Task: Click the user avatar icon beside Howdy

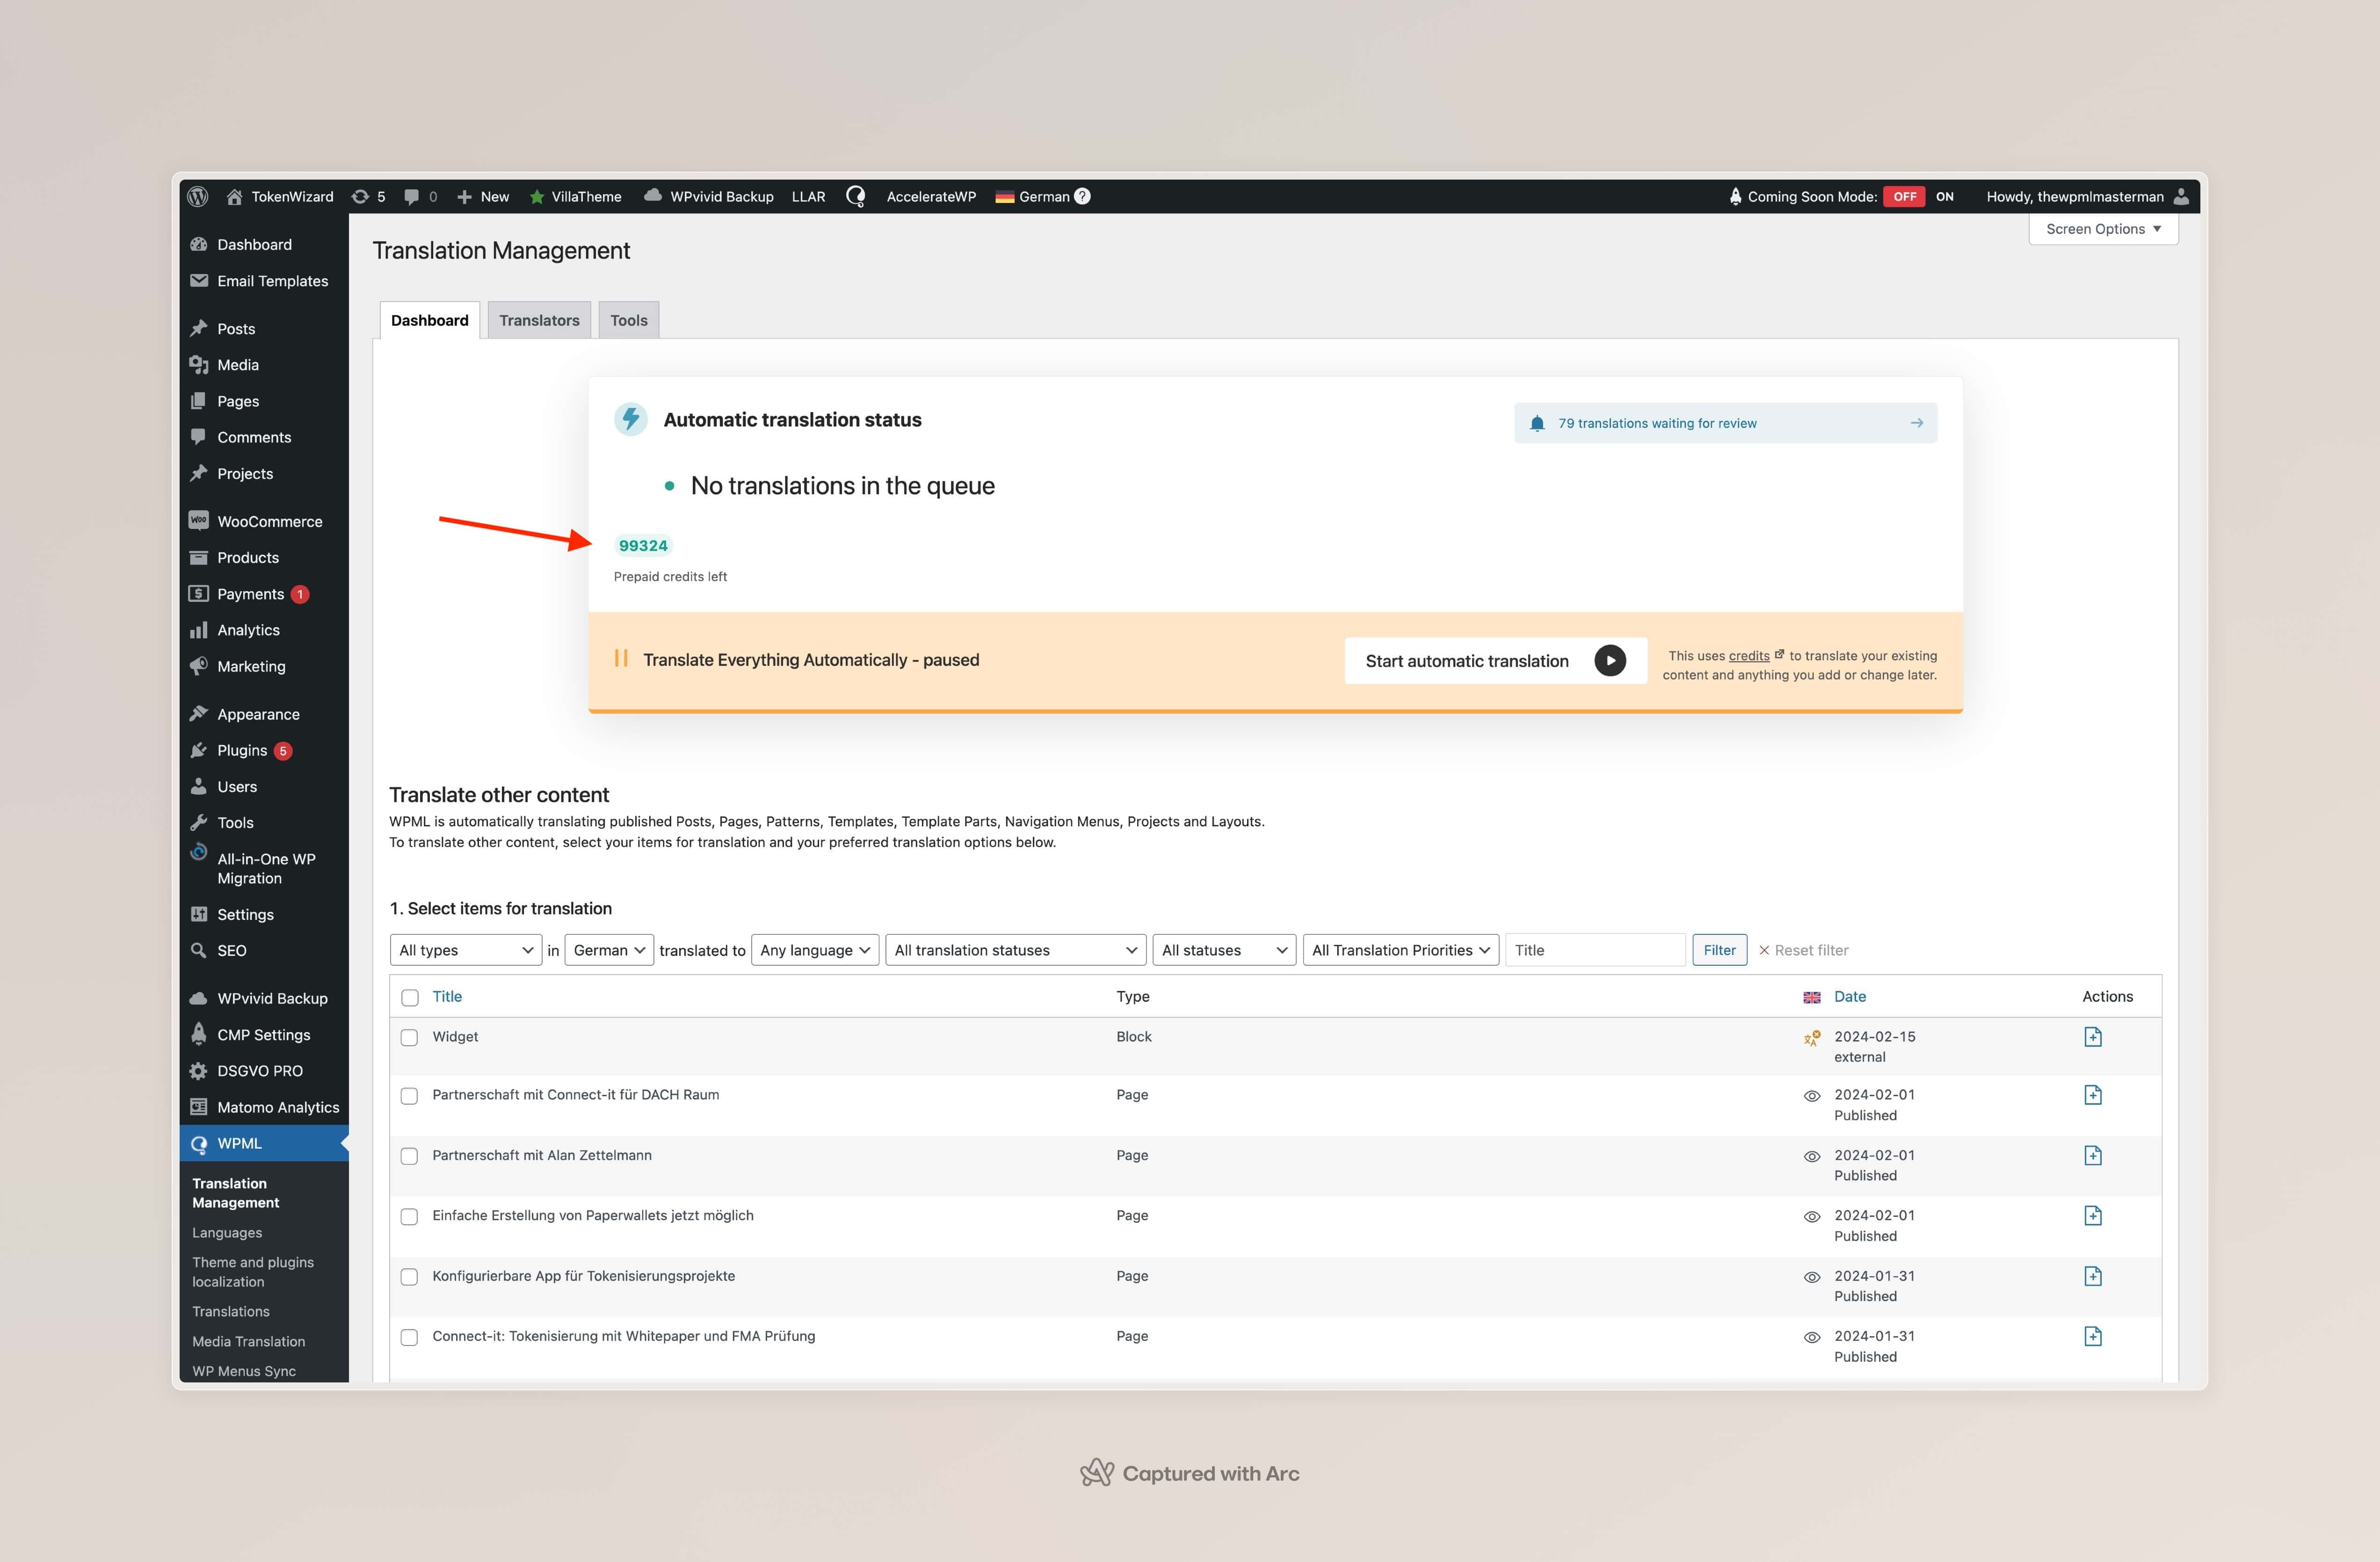Action: coord(2181,196)
